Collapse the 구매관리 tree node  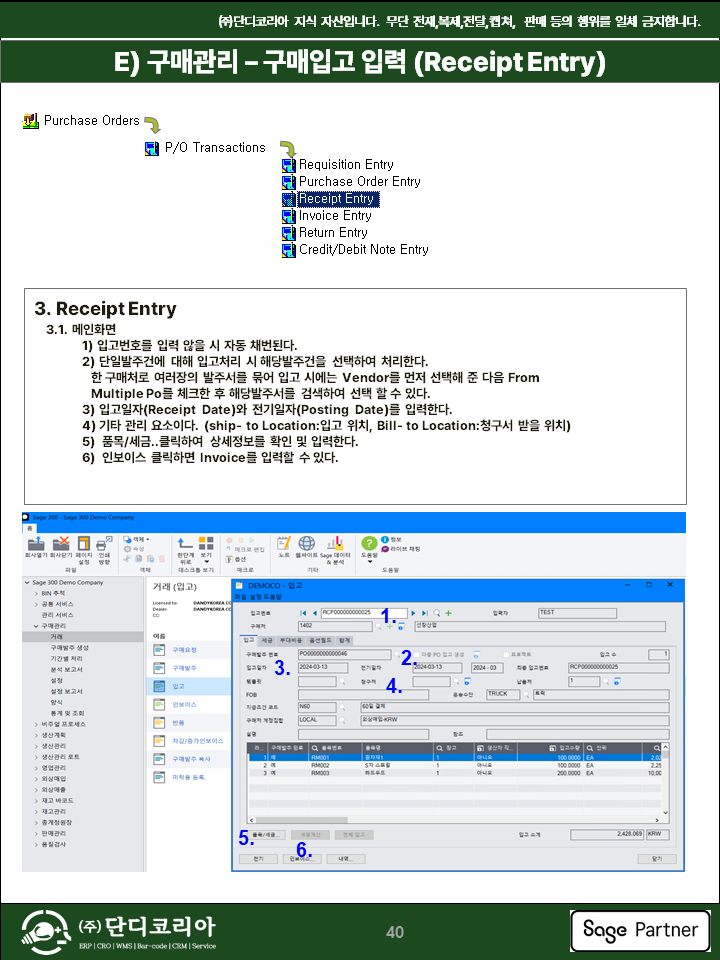pos(36,626)
